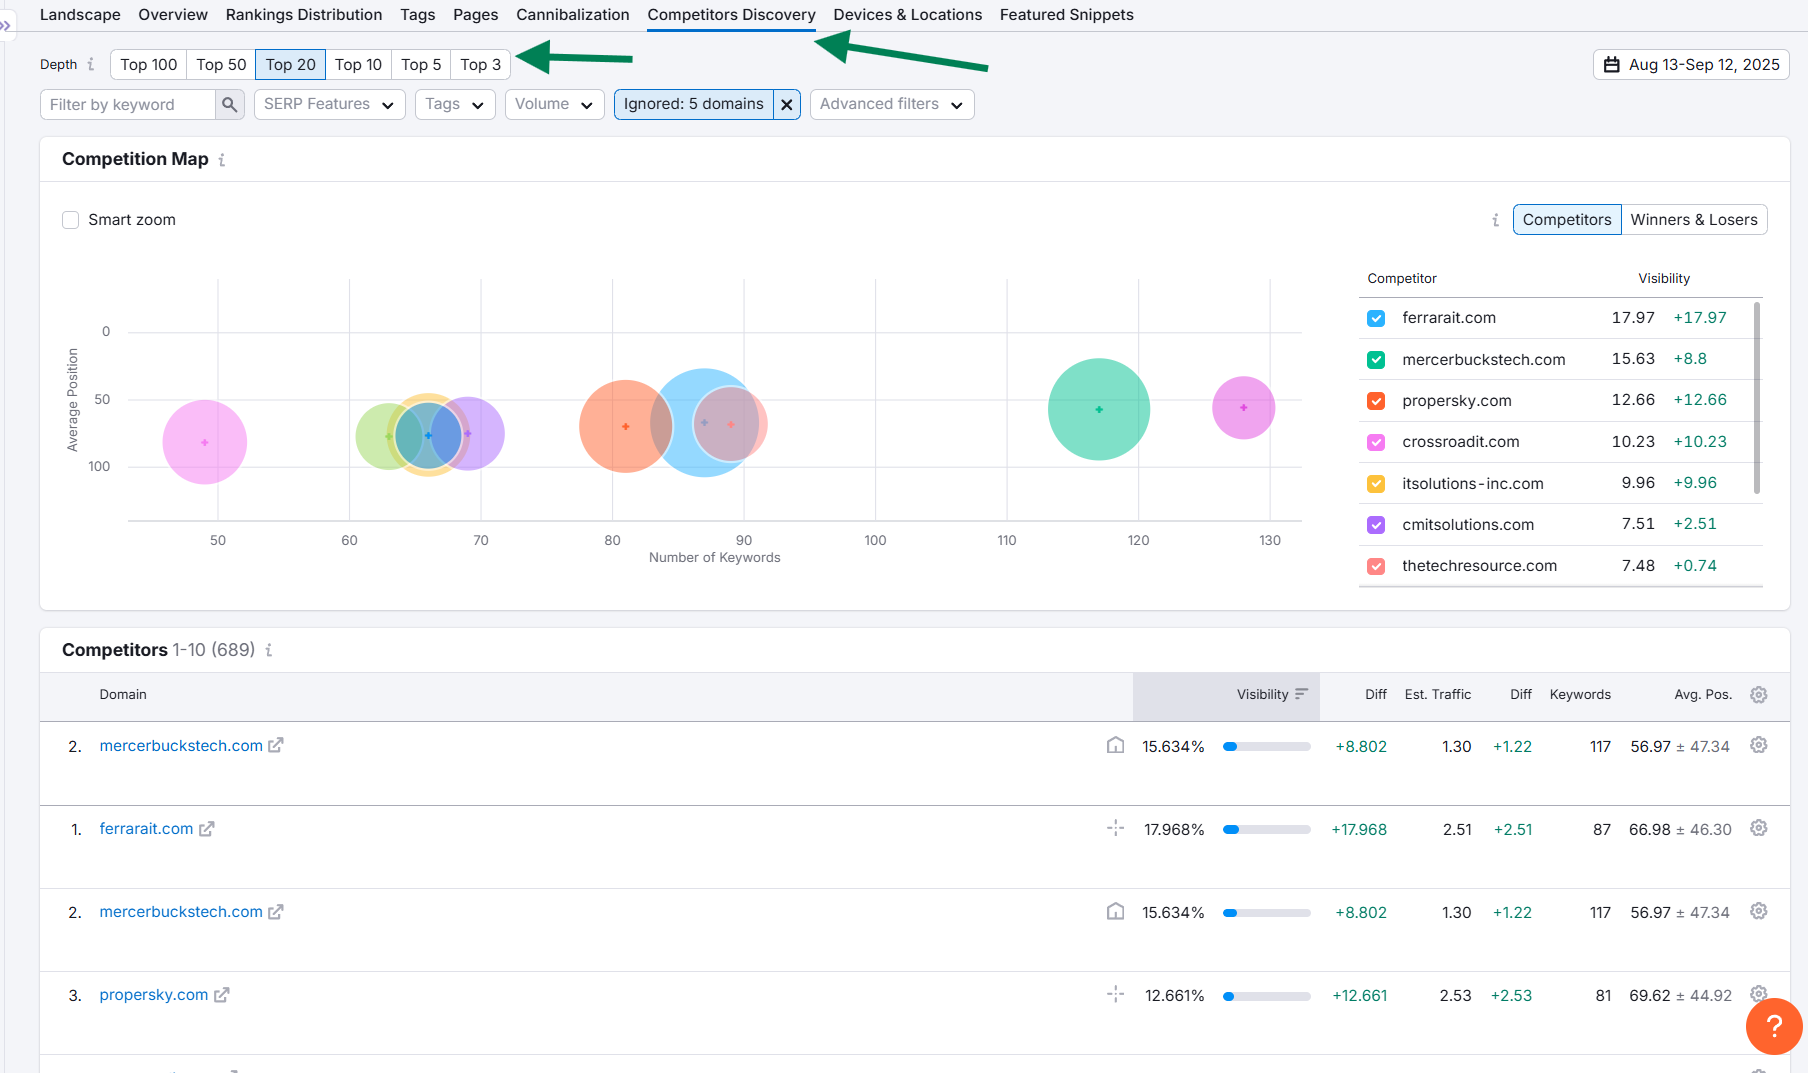Open the date range picker via calendar icon

[1611, 63]
